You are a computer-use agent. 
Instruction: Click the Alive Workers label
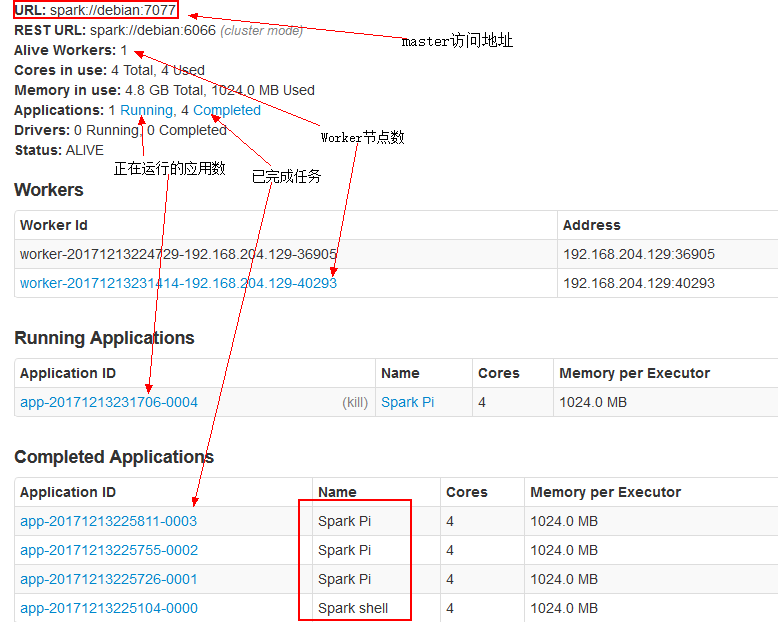coord(65,51)
